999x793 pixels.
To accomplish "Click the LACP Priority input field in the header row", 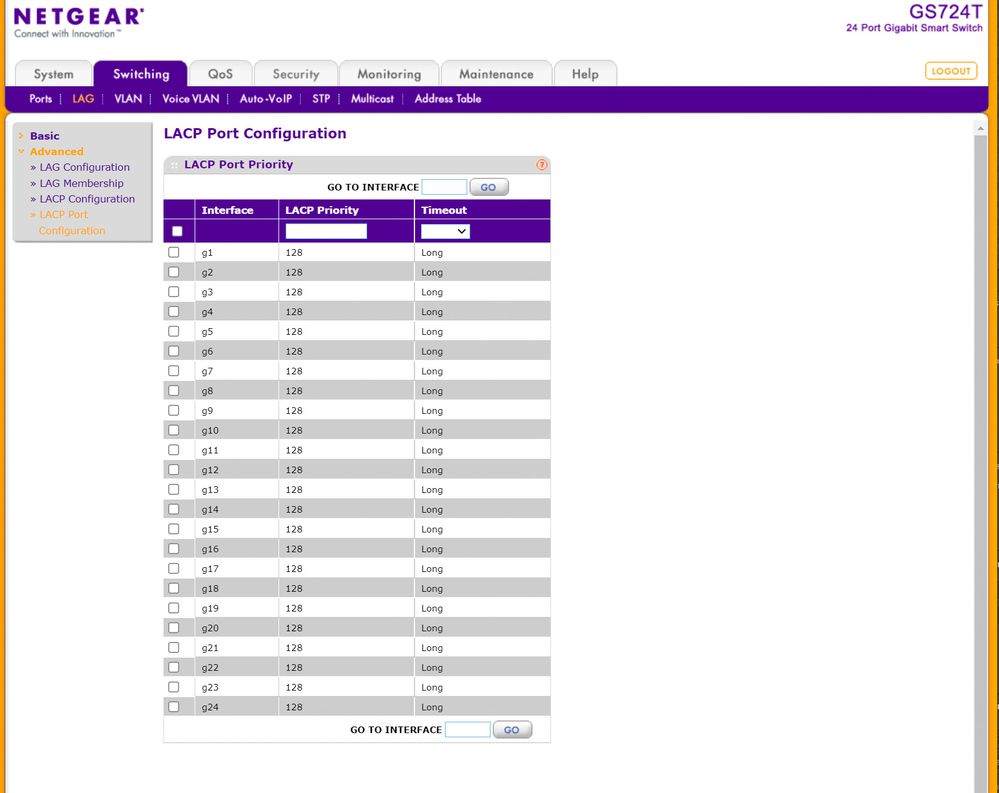I will coord(325,230).
